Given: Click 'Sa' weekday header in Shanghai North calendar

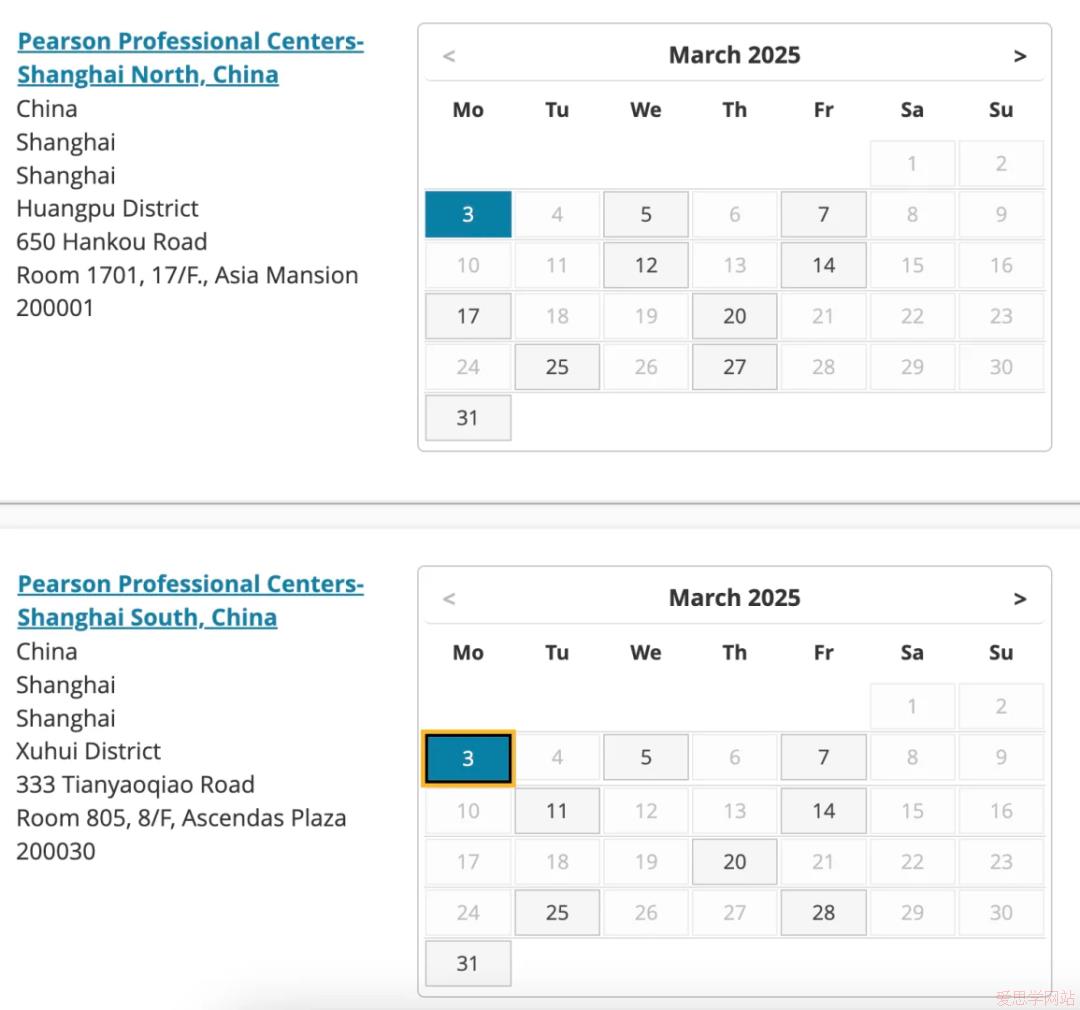Looking at the screenshot, I should click(x=913, y=110).
